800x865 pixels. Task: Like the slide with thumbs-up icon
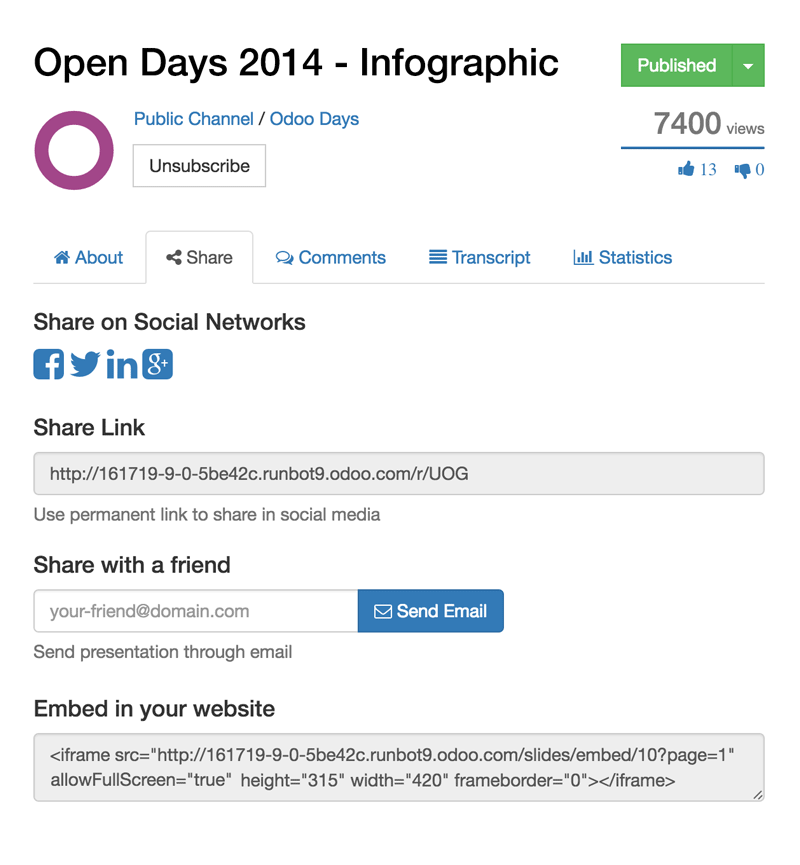click(686, 169)
